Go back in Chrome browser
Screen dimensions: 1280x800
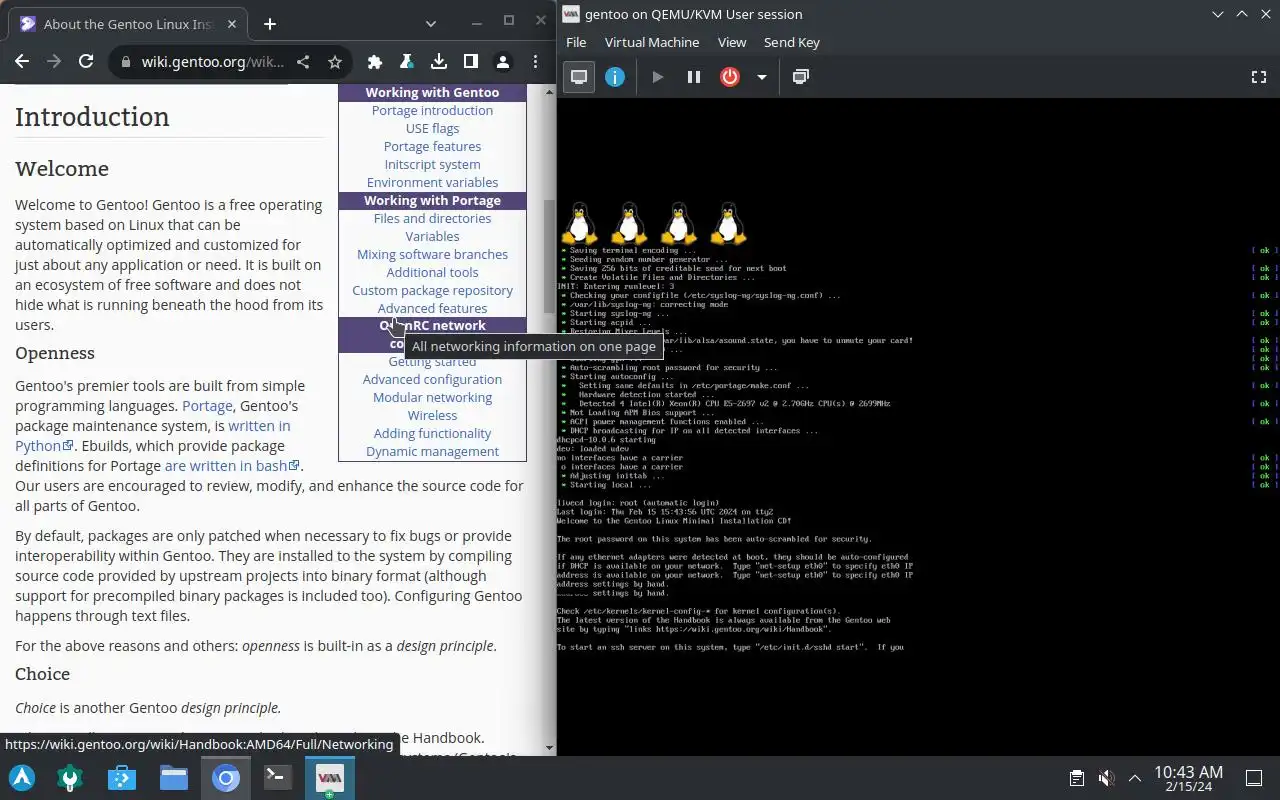click(x=22, y=62)
